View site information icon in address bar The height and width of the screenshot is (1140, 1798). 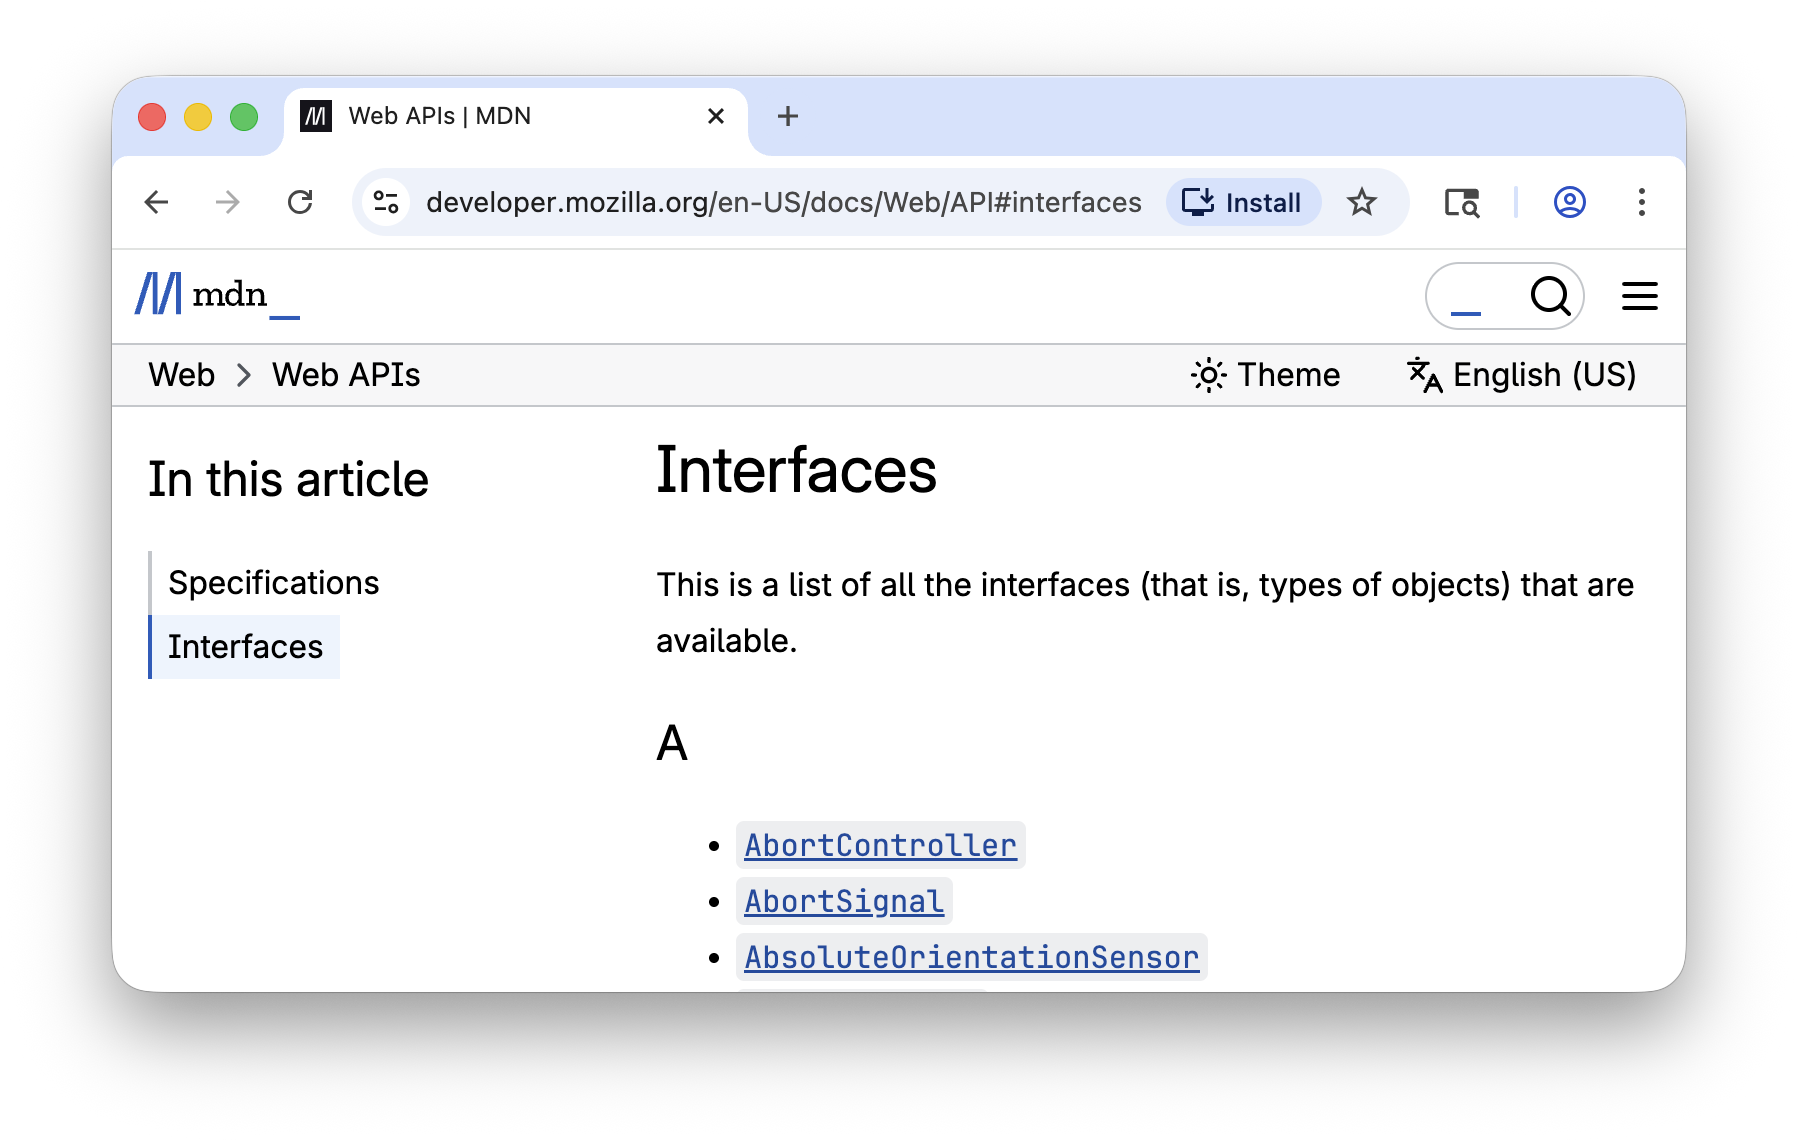(x=386, y=203)
